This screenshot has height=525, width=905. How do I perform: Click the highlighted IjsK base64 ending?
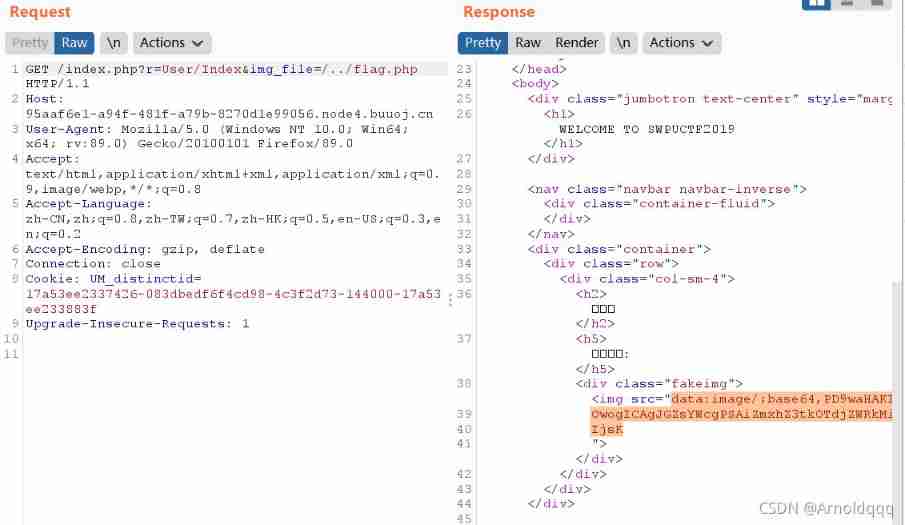pos(607,429)
